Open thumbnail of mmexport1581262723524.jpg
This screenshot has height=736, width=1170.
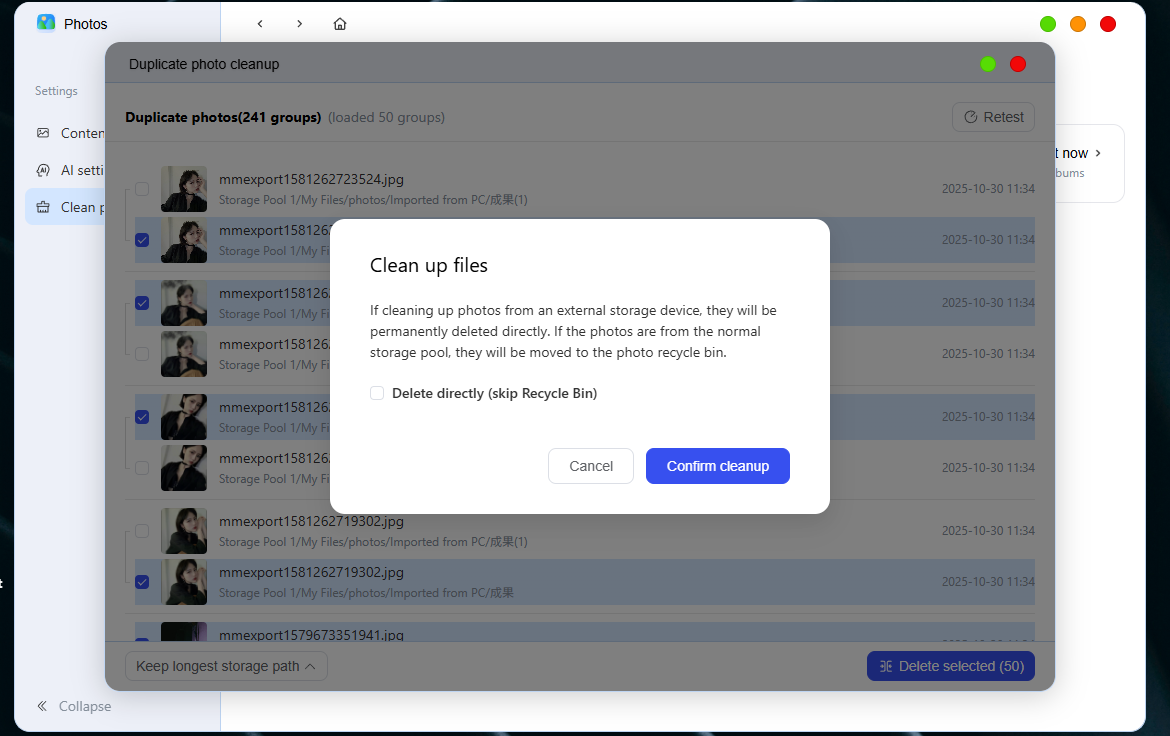(184, 189)
